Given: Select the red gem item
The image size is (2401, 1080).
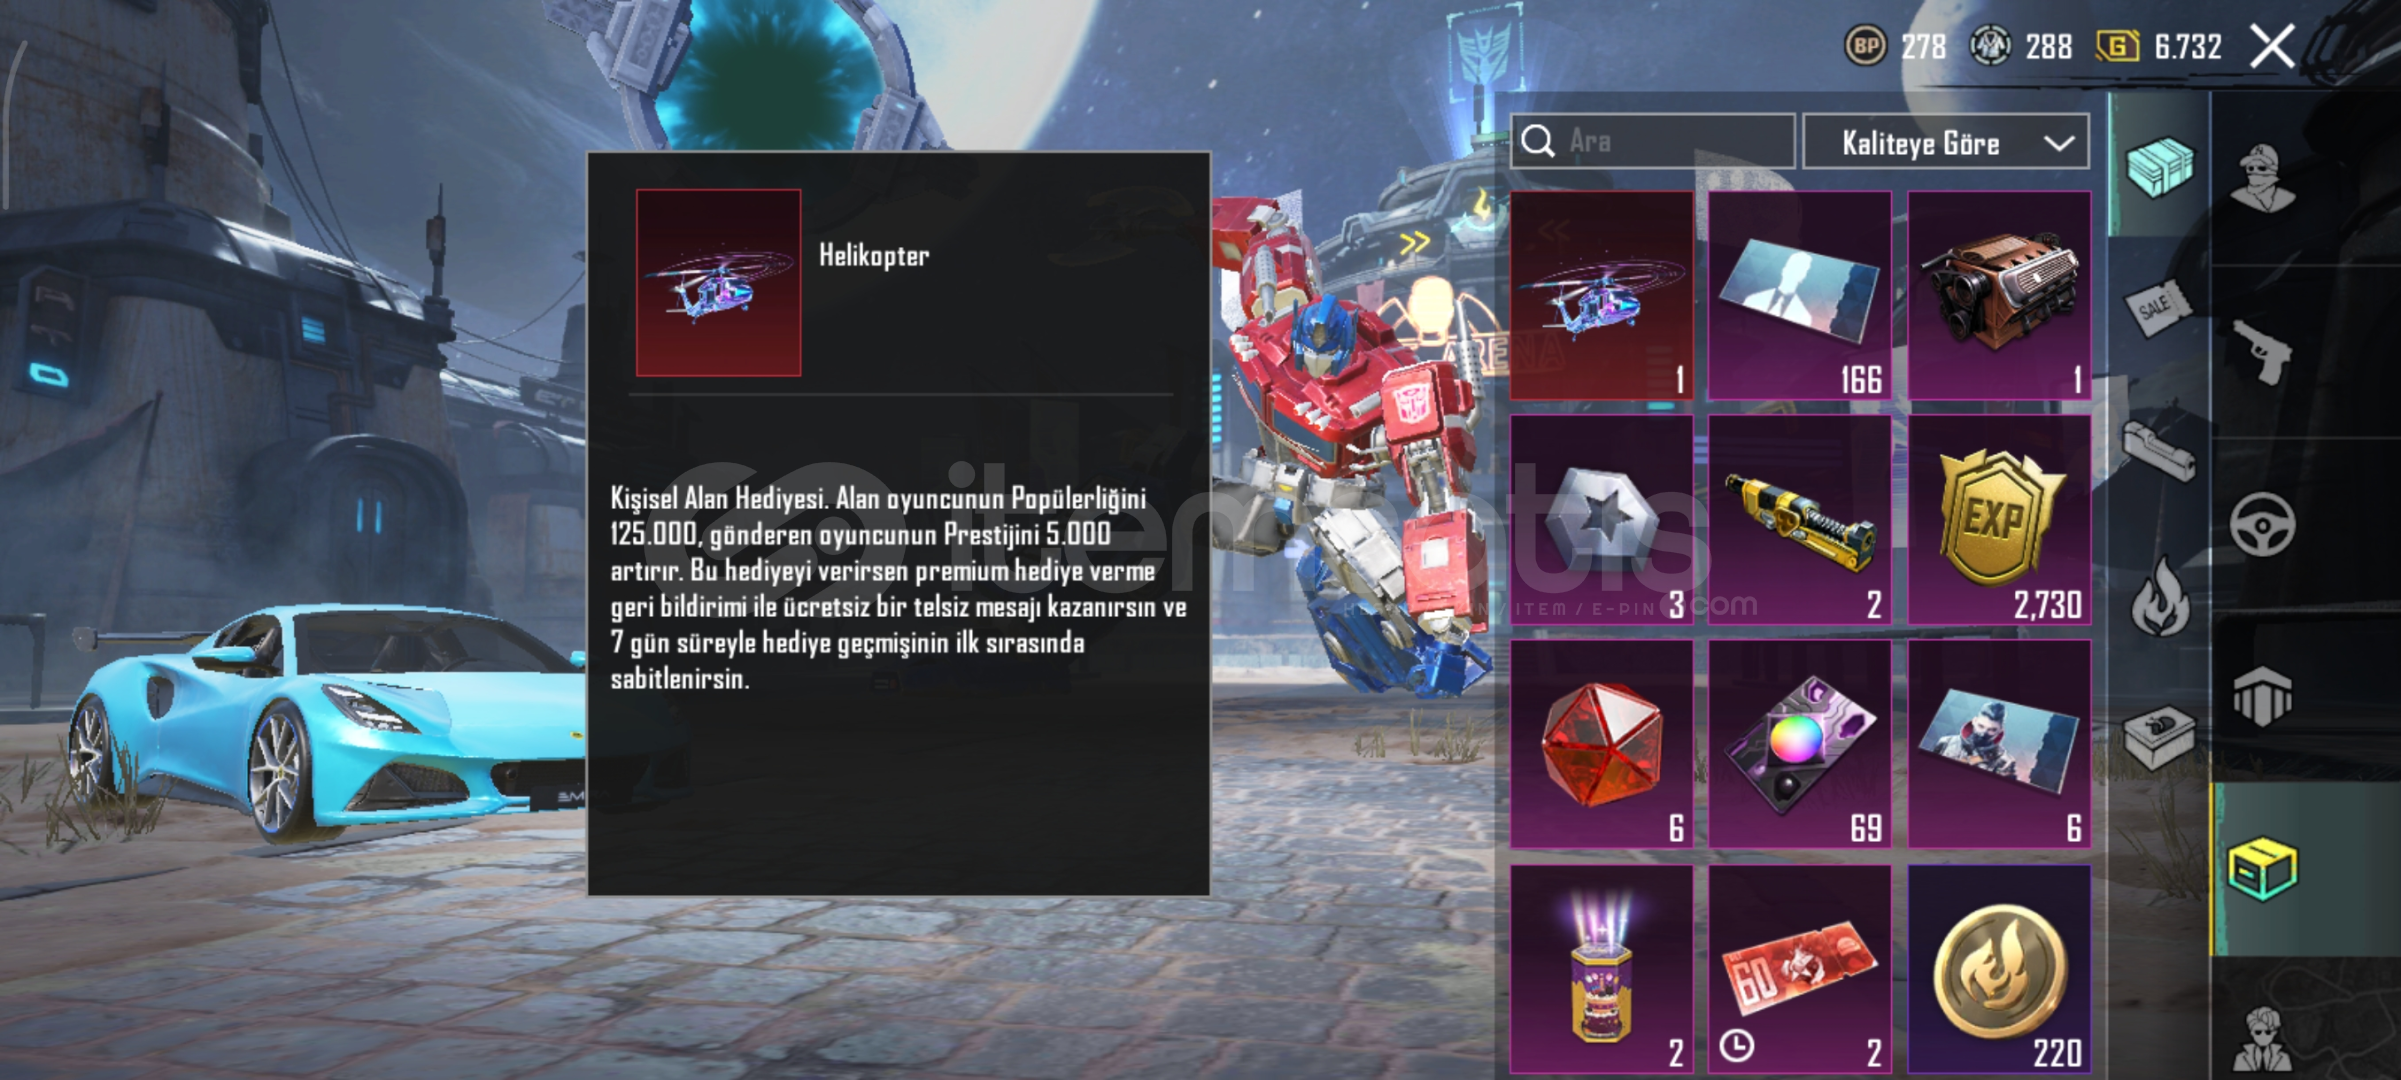Looking at the screenshot, I should pos(1601,744).
